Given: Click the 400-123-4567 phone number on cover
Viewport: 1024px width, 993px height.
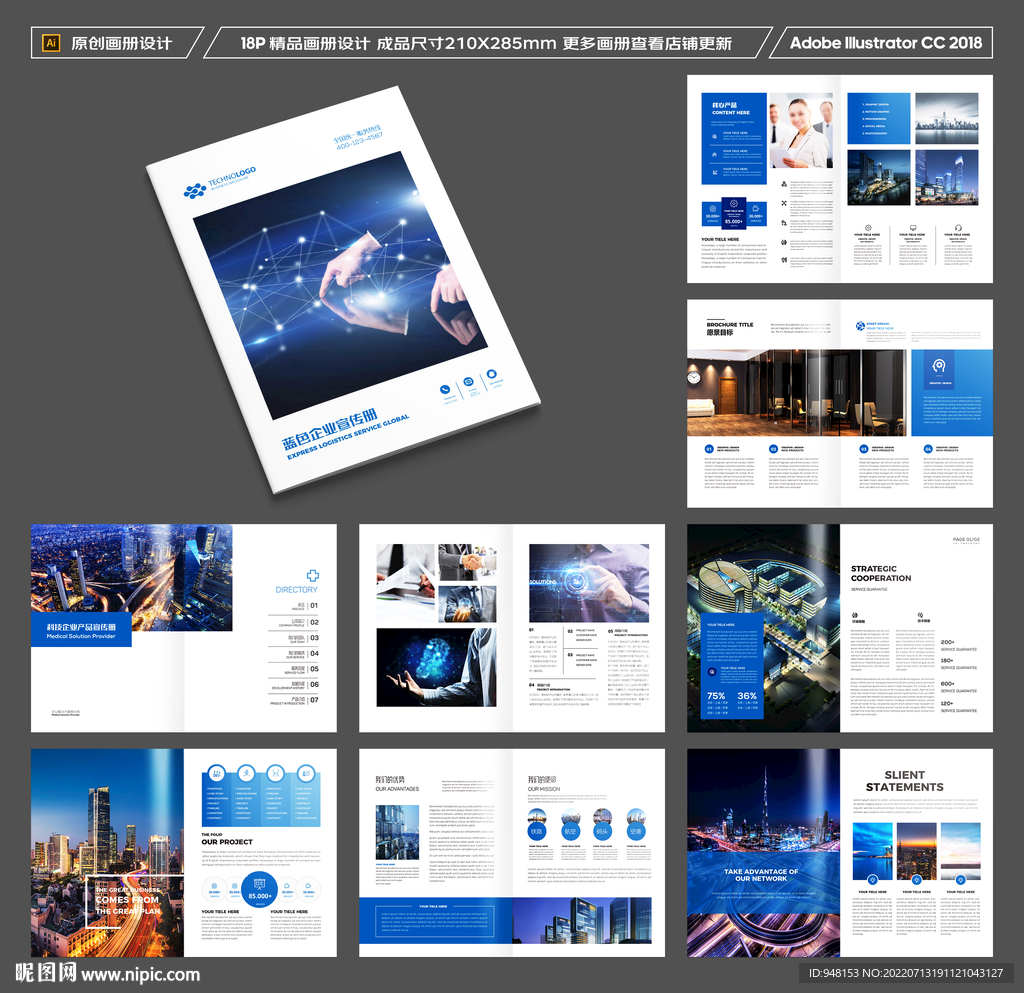Looking at the screenshot, I should point(360,140).
